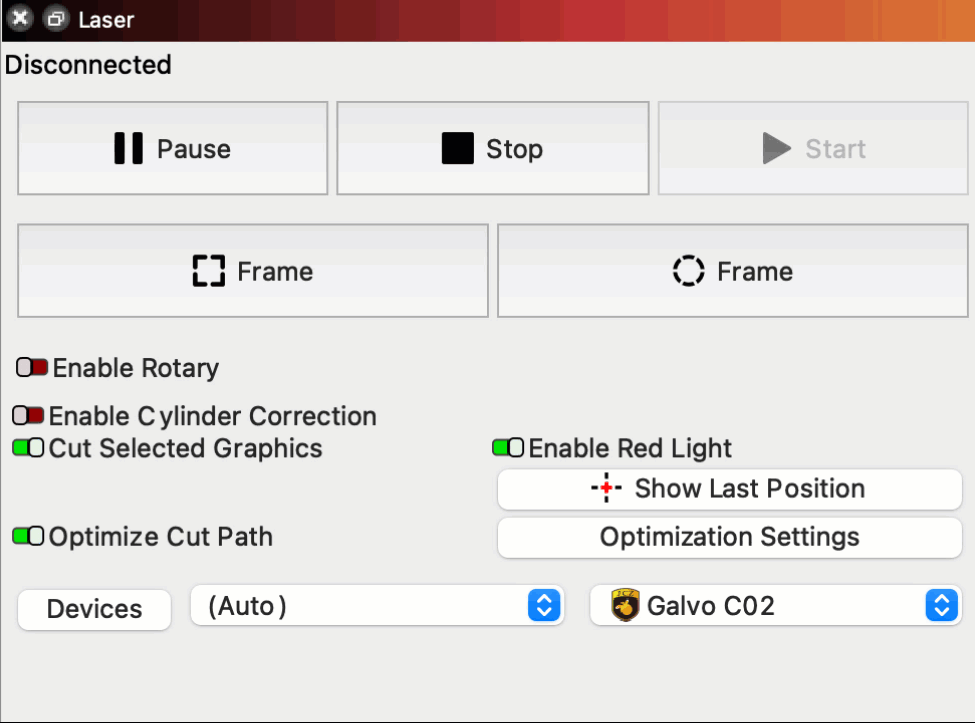975x723 pixels.
Task: Turn on Enable Cylinder Correction
Action: click(28, 416)
